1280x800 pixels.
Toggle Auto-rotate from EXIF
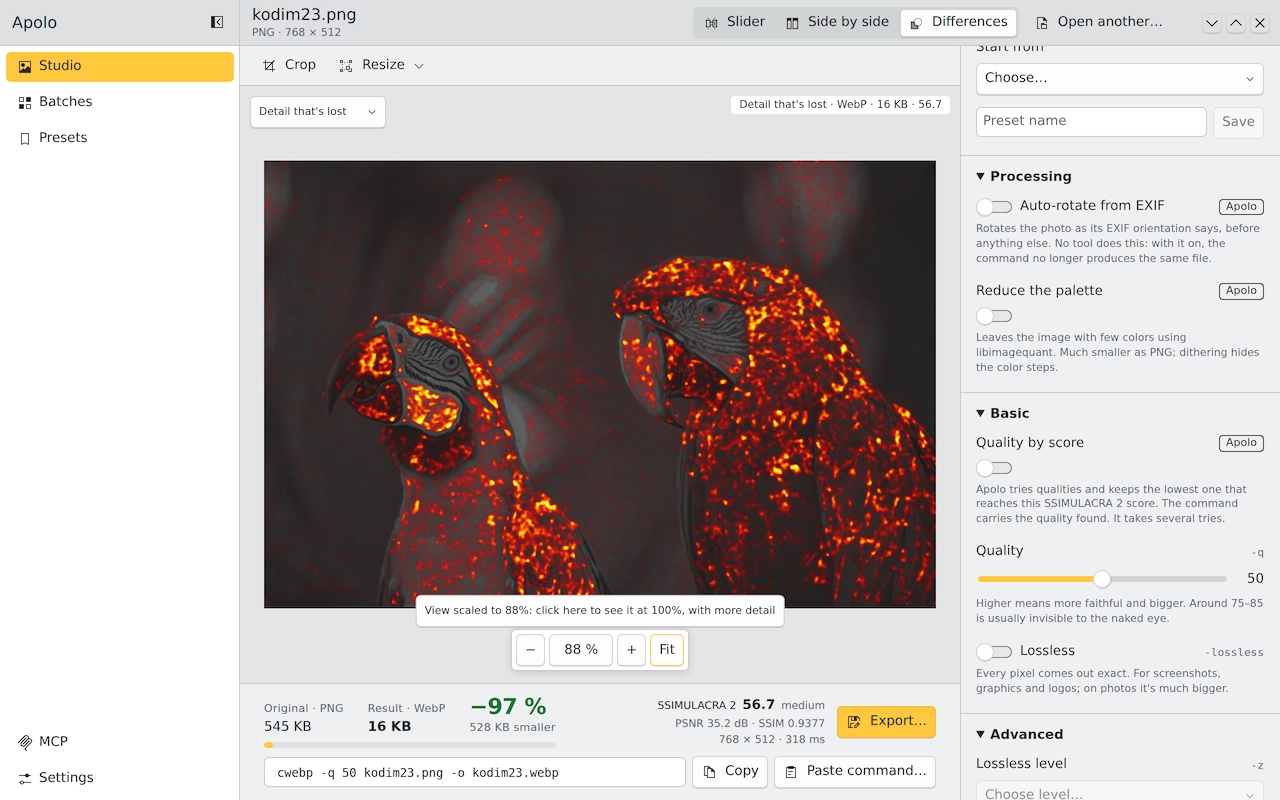point(994,207)
